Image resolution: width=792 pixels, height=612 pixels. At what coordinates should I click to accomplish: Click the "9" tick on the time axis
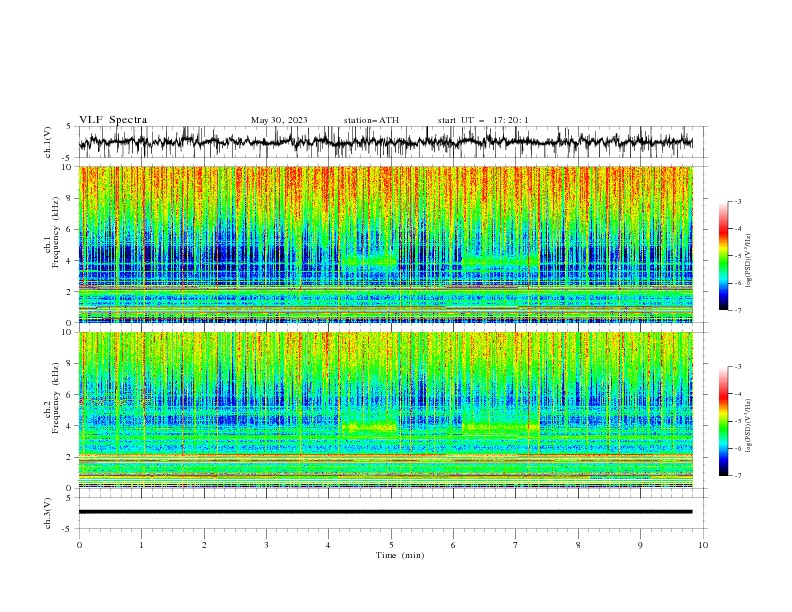[x=640, y=545]
